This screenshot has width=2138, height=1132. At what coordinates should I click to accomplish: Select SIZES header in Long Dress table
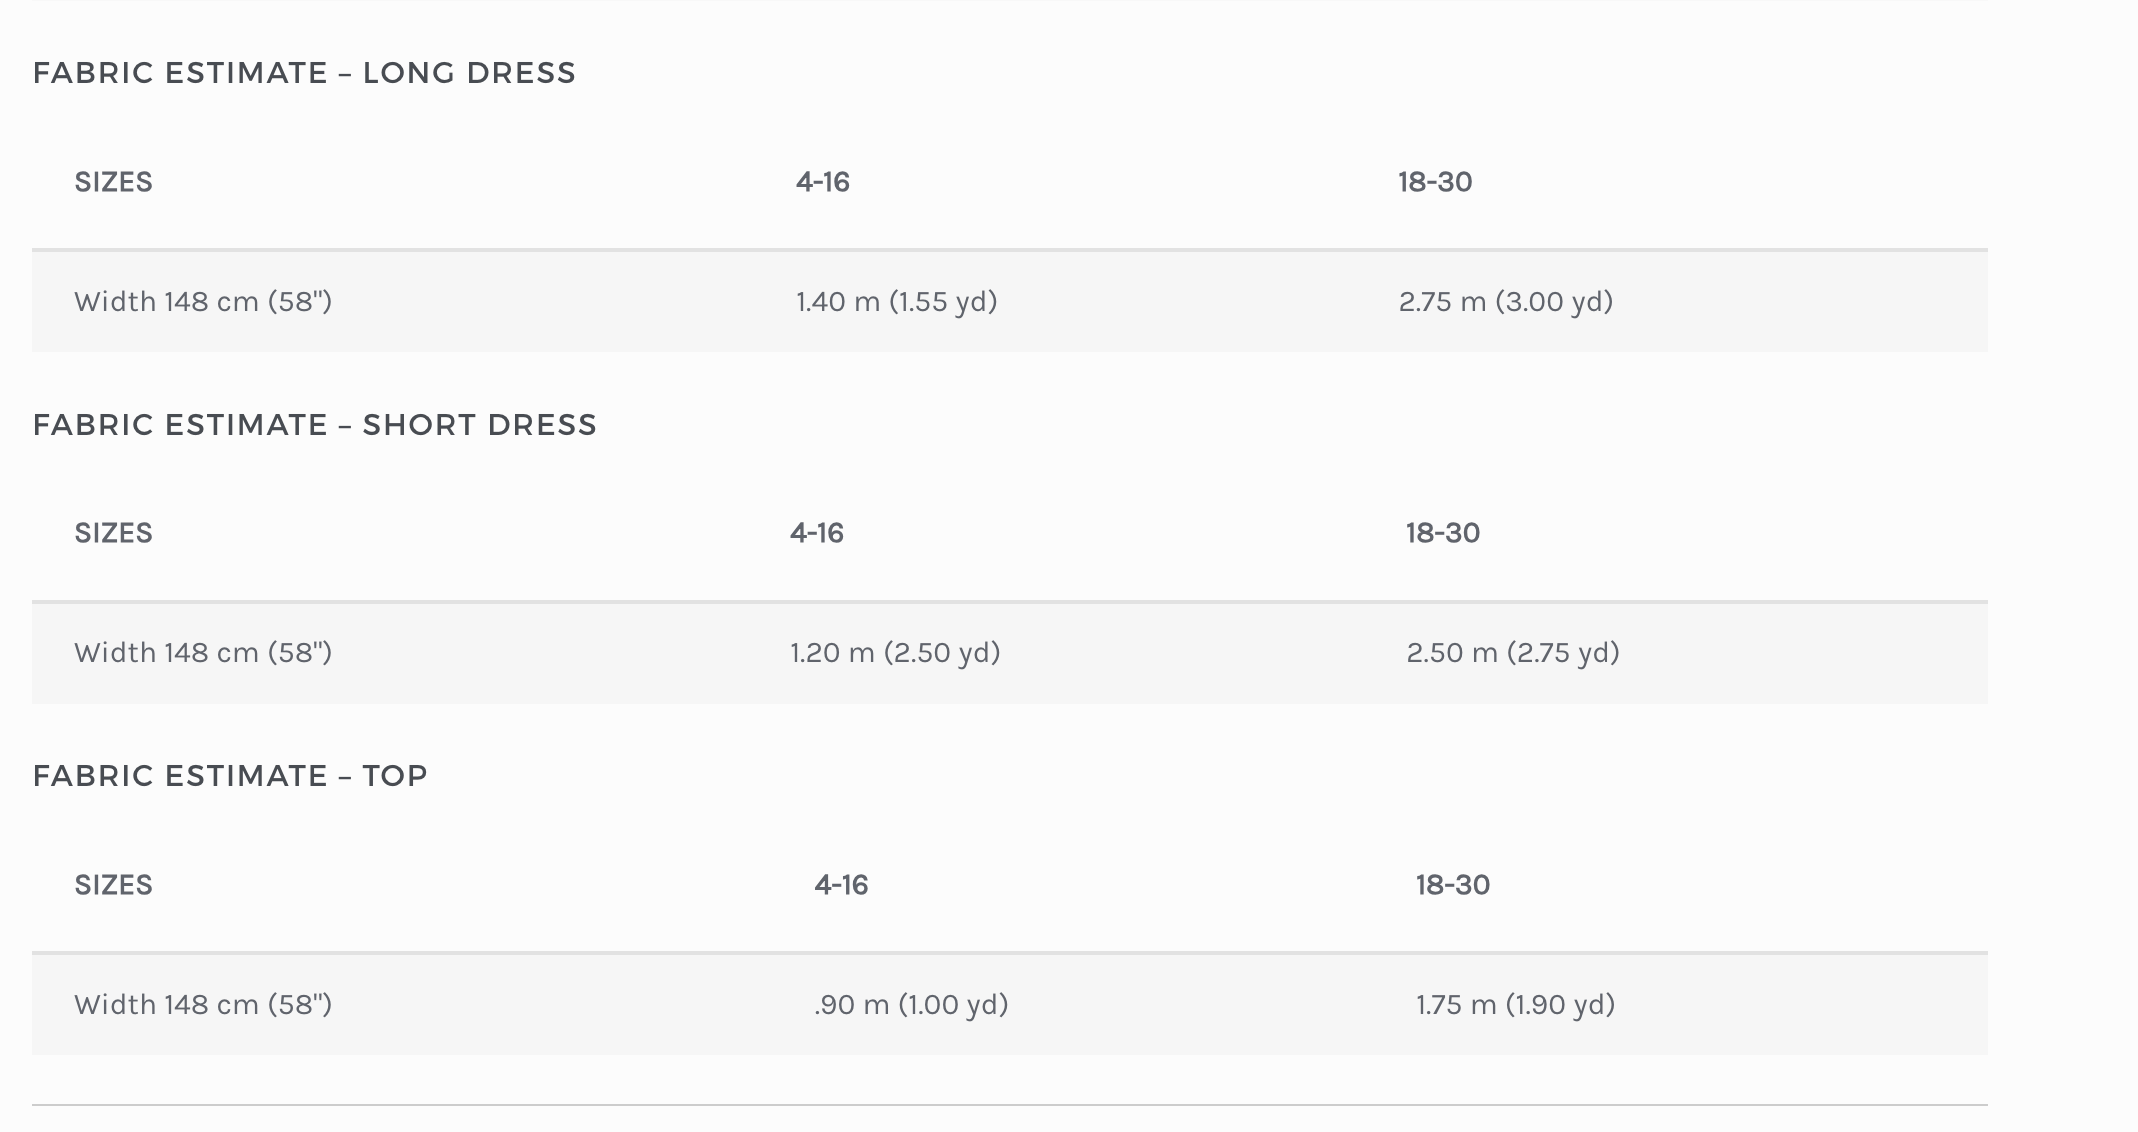click(113, 182)
